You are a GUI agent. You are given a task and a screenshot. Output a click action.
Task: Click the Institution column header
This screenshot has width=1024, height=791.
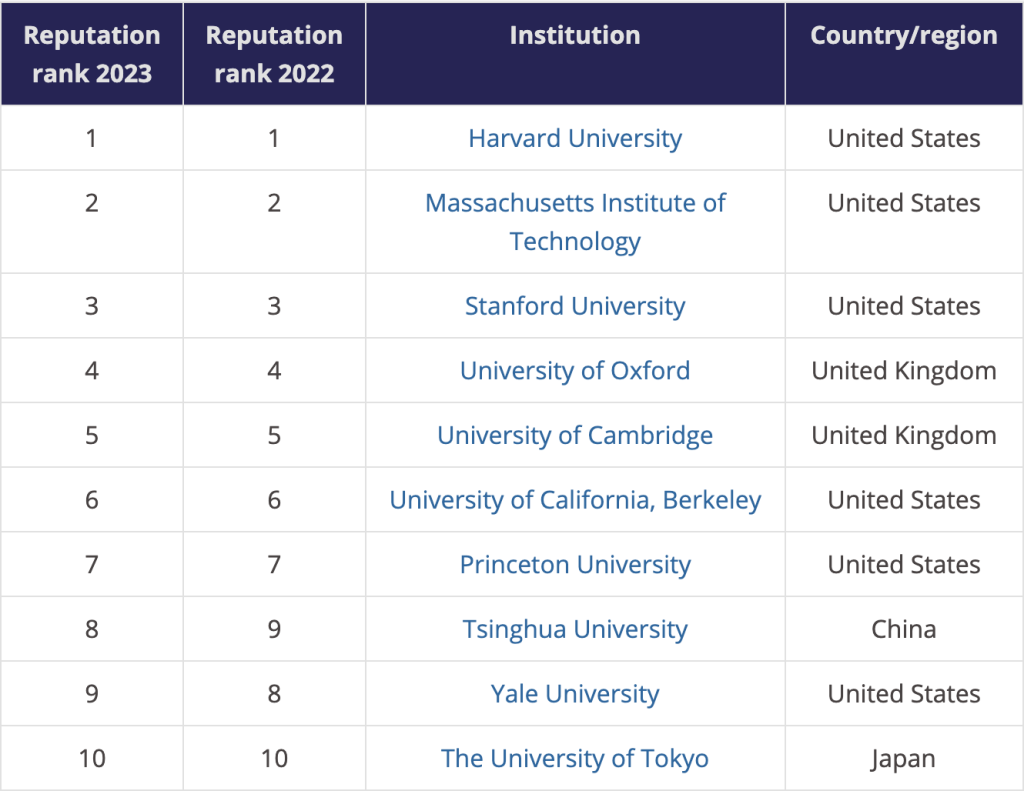pos(575,36)
